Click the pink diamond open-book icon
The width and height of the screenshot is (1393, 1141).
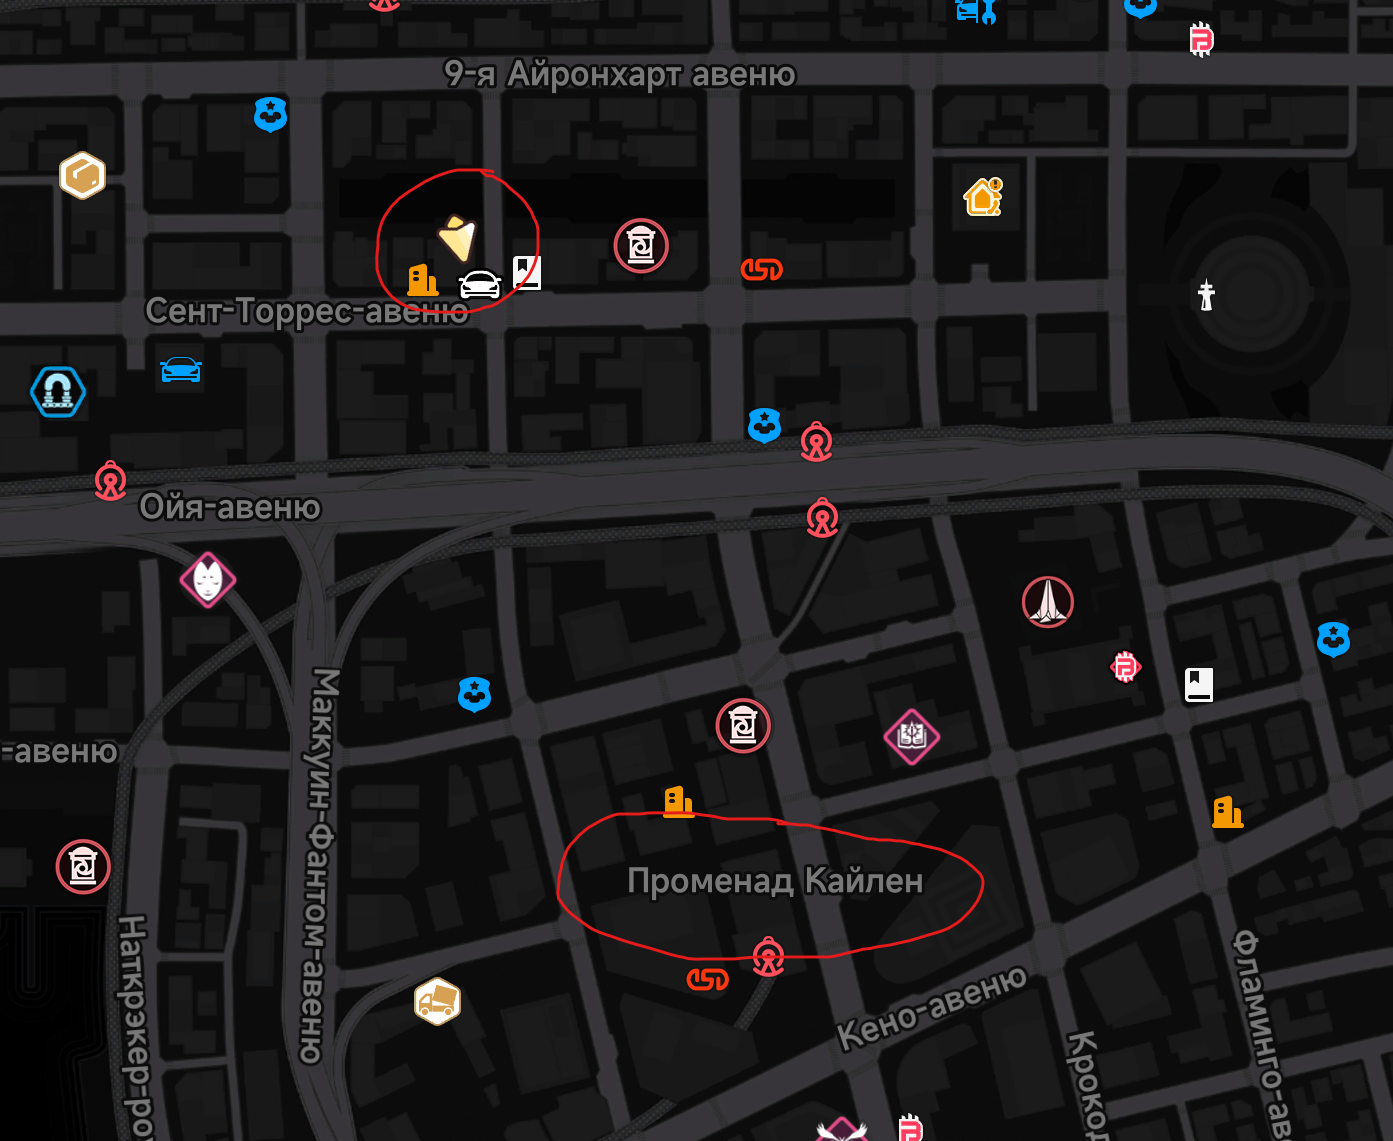click(x=912, y=737)
